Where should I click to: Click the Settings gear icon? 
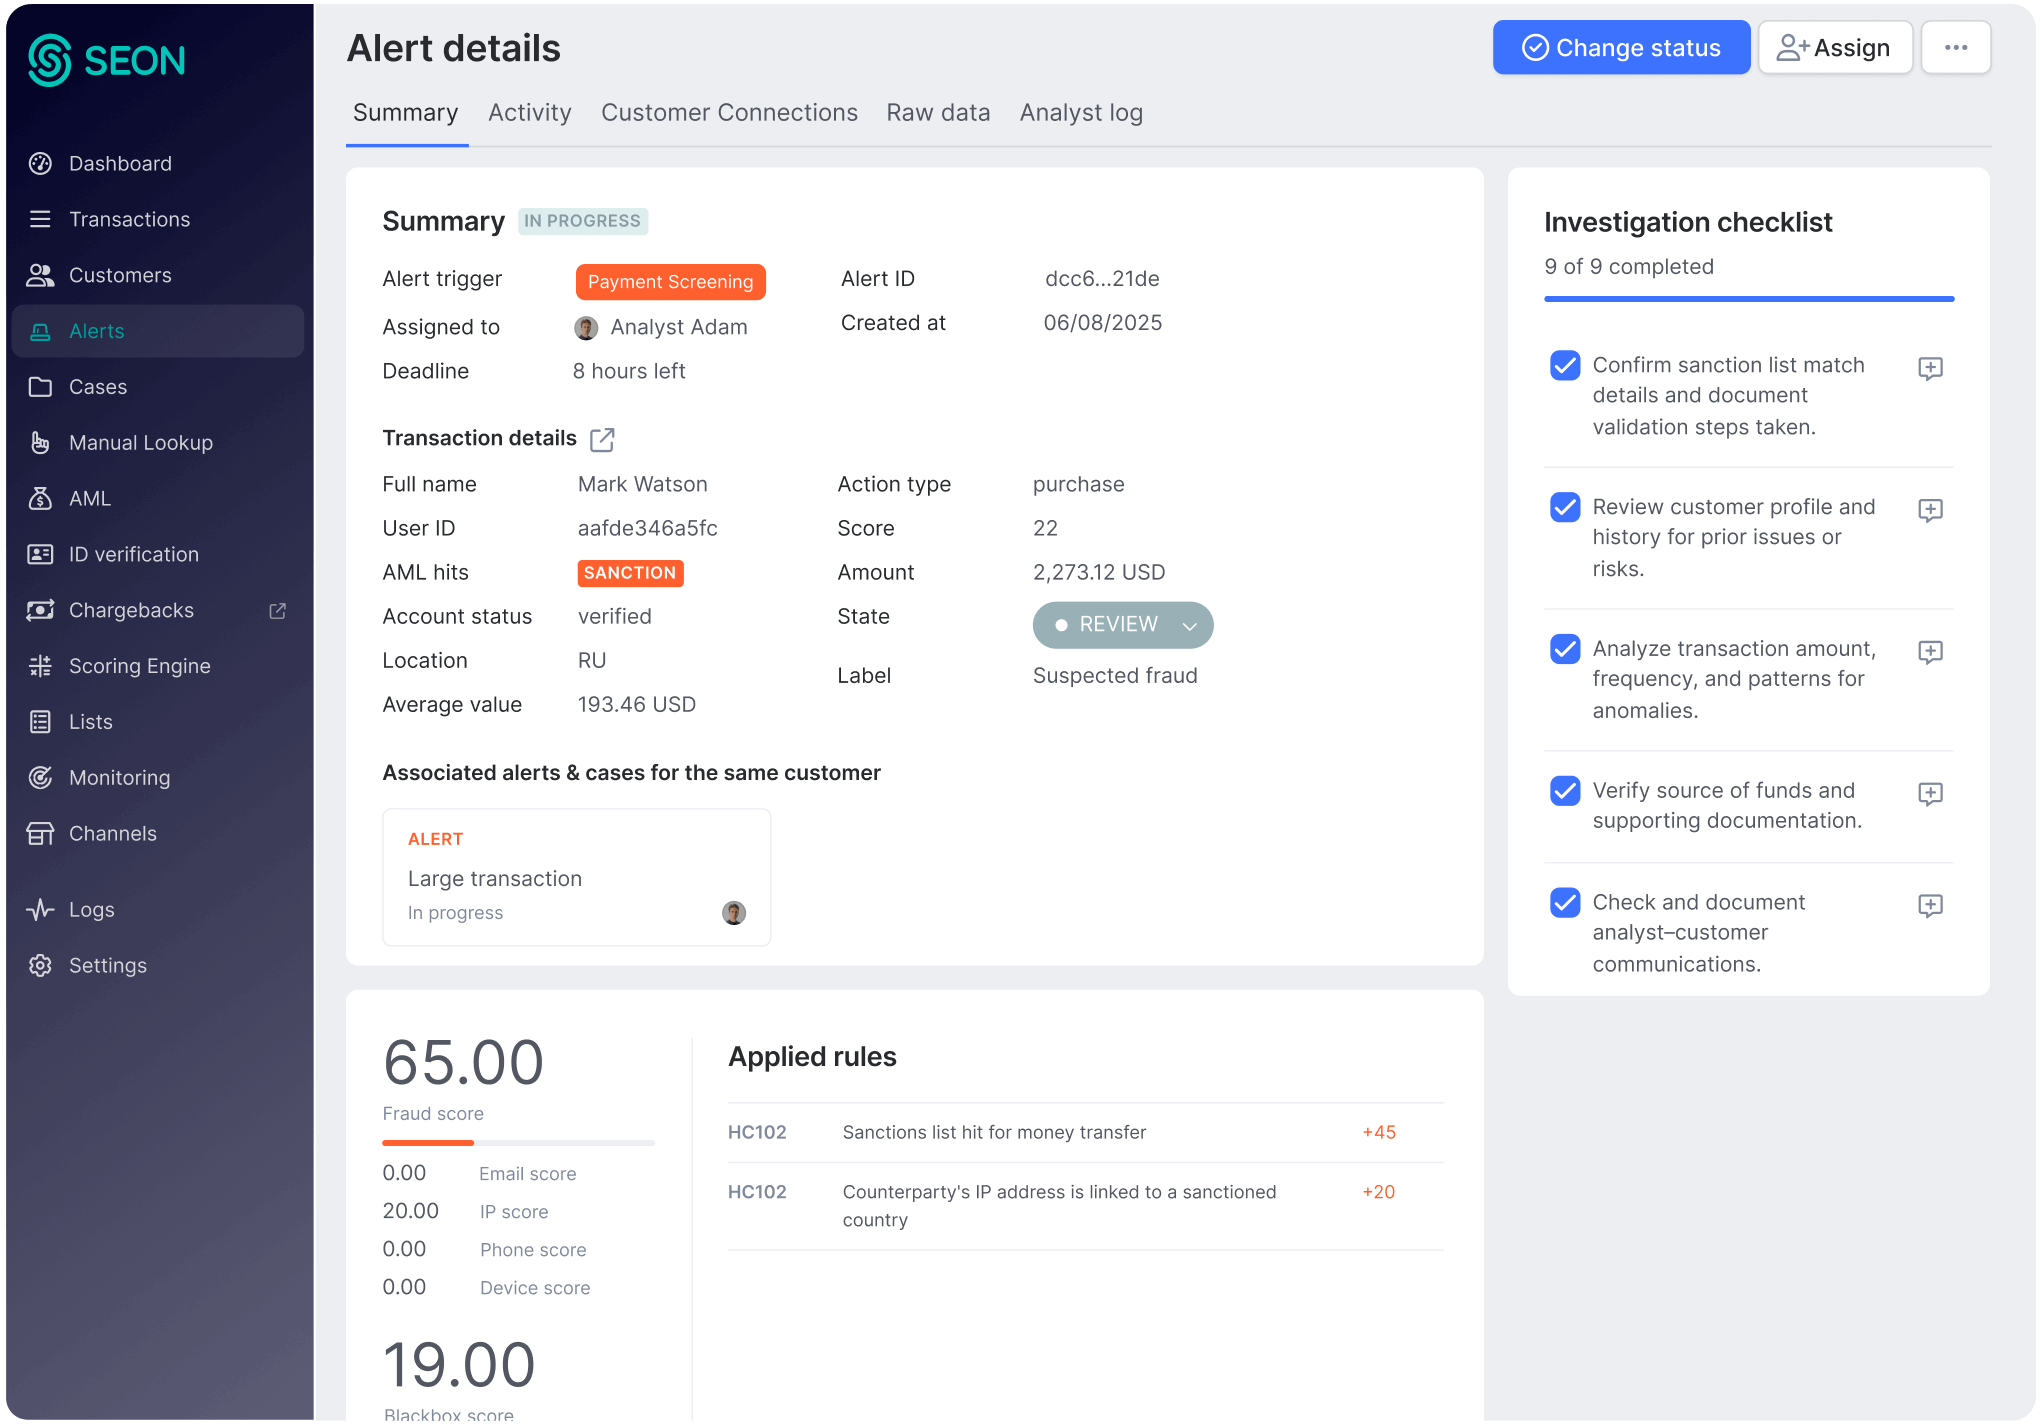point(40,965)
